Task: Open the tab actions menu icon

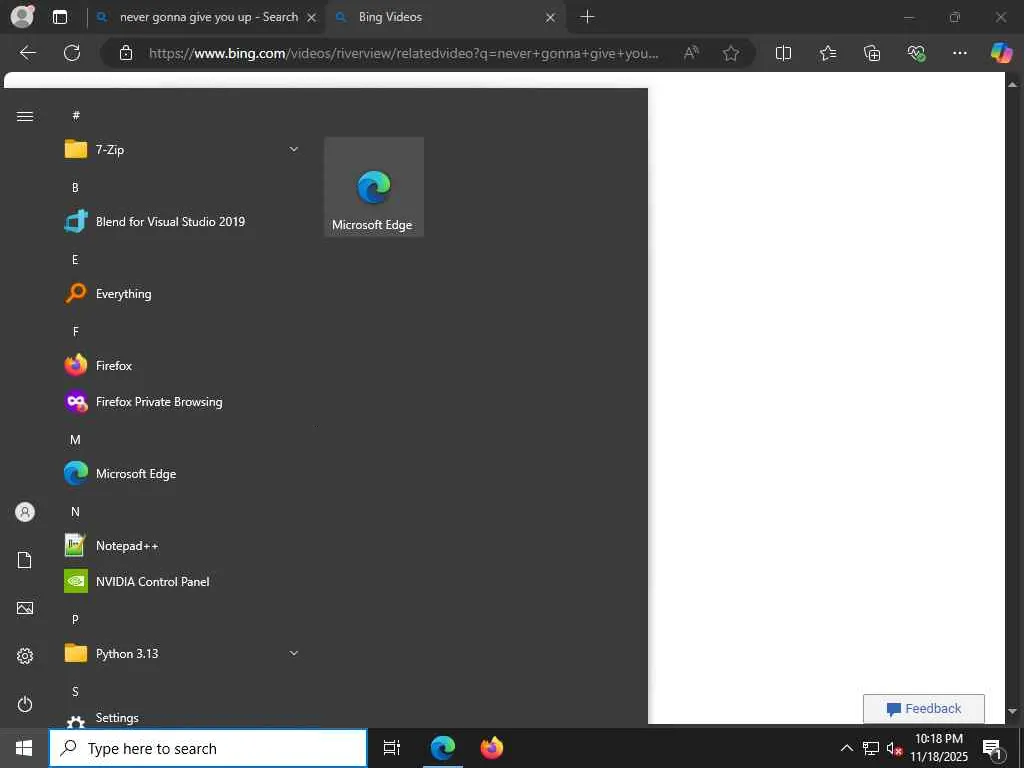Action: pos(60,17)
